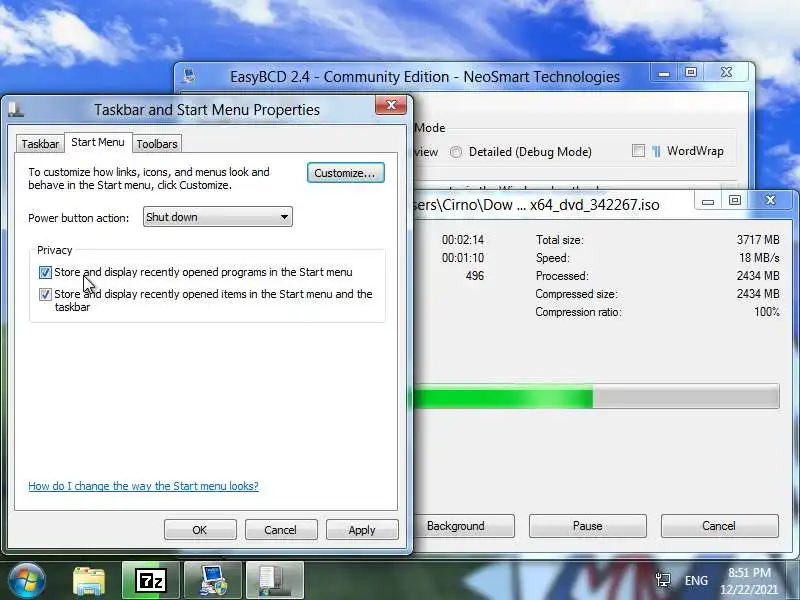Open the Toolbars tab
800x600 pixels.
(x=157, y=144)
